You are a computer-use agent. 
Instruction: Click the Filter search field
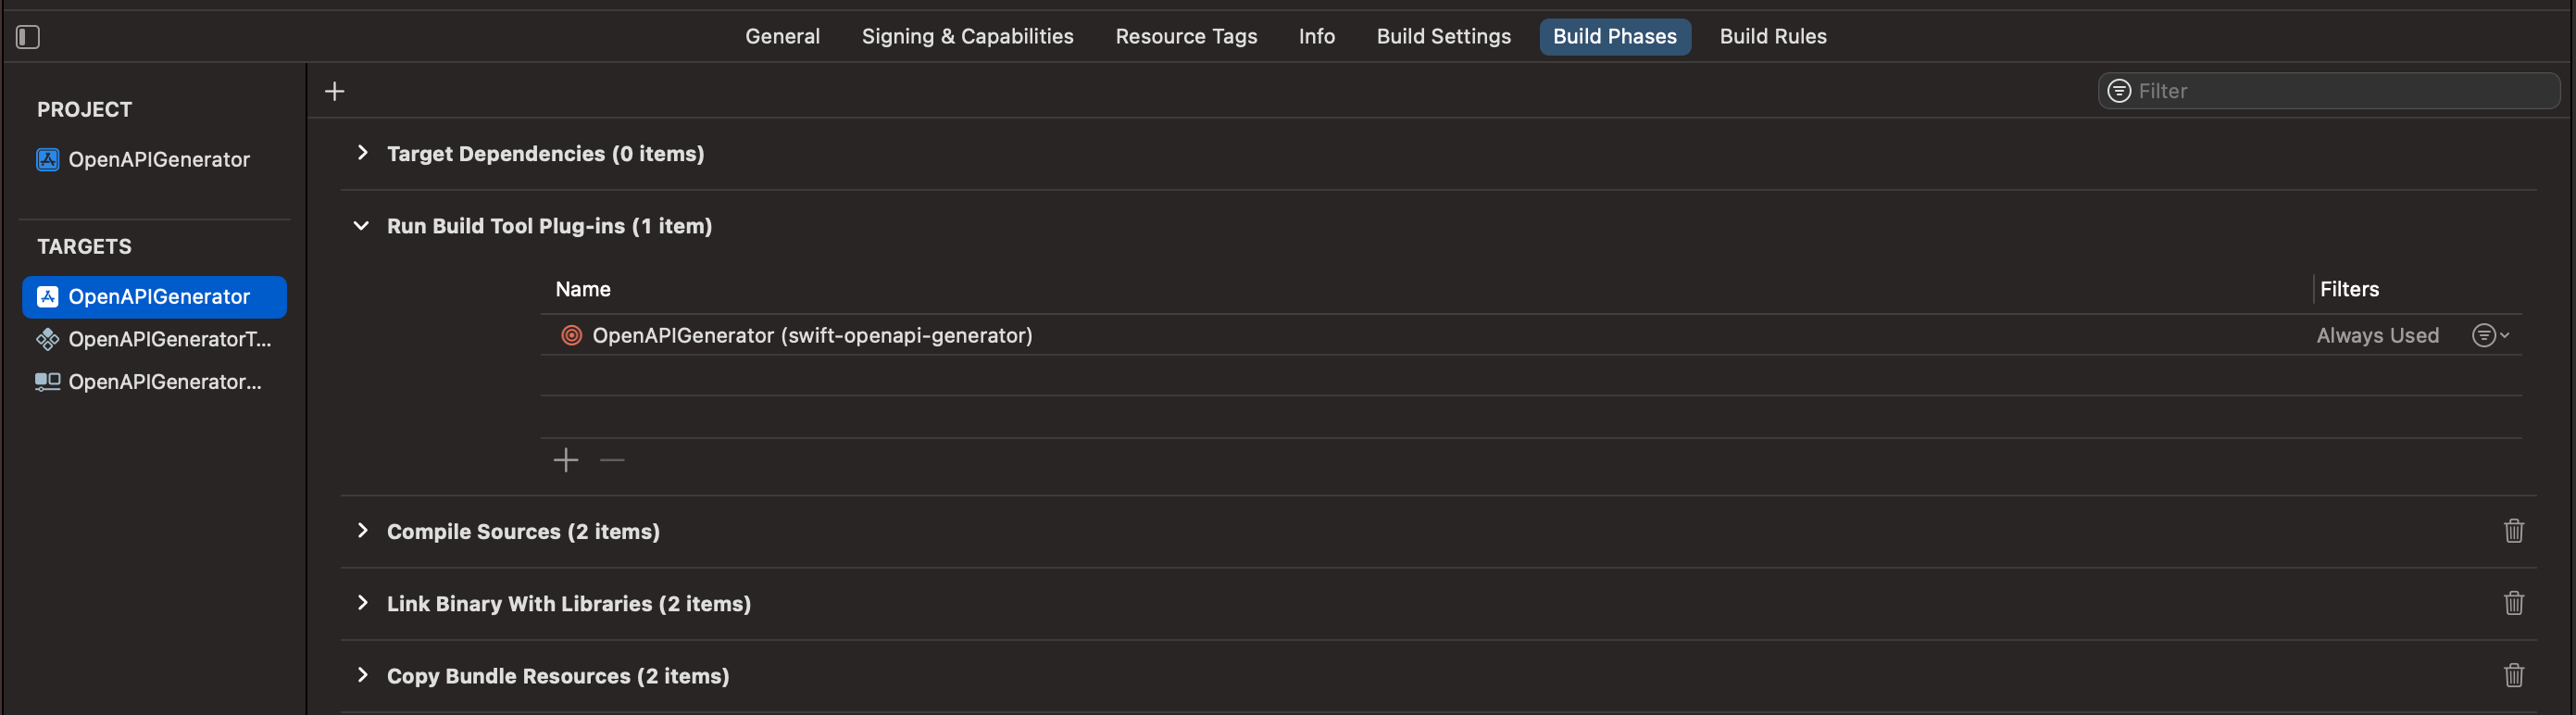pyautogui.click(x=2328, y=91)
